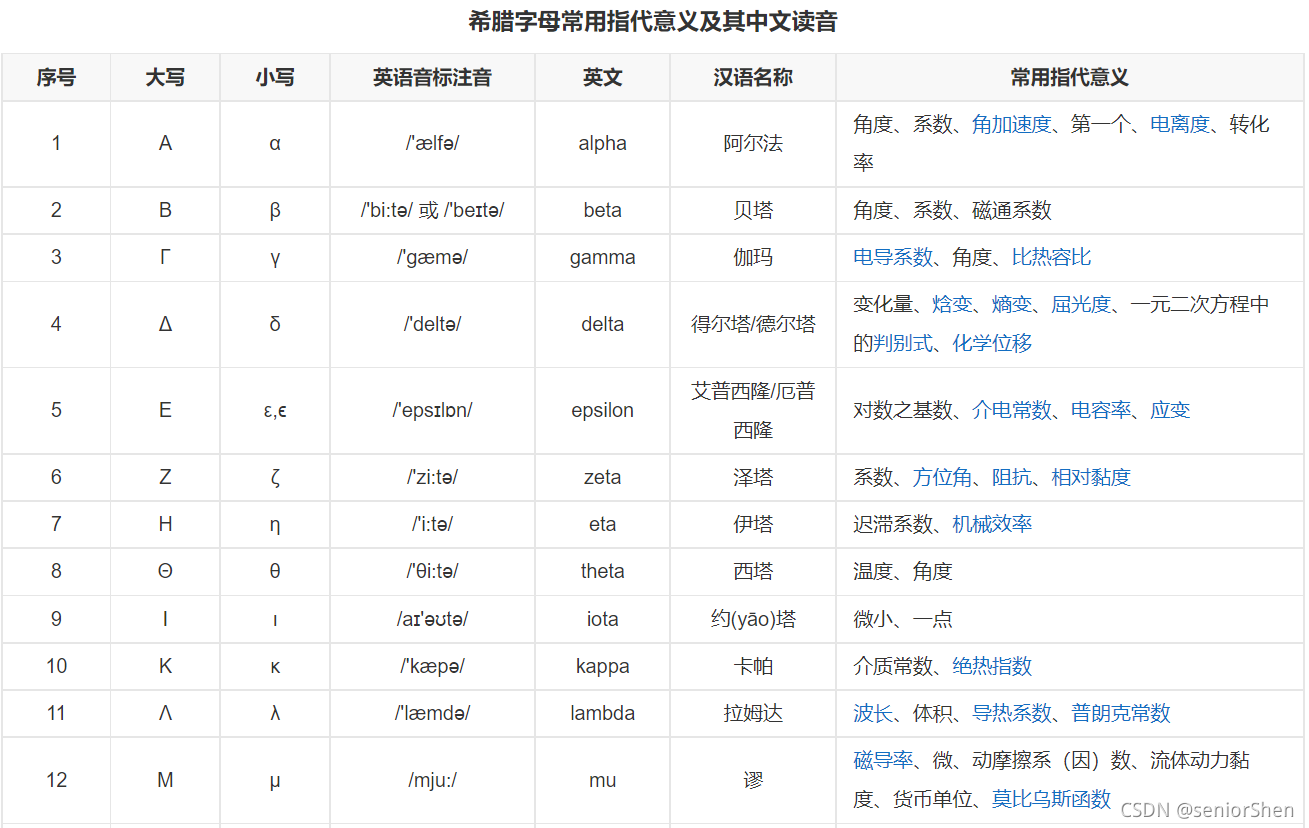The image size is (1309, 828).
Task: Open the 相对黏度 link
Action: 1091,477
